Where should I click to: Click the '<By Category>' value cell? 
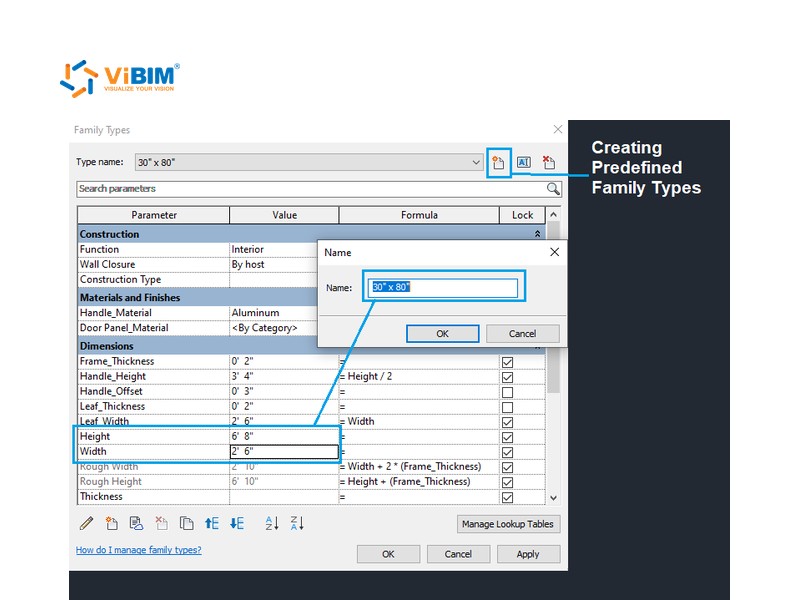coord(273,328)
